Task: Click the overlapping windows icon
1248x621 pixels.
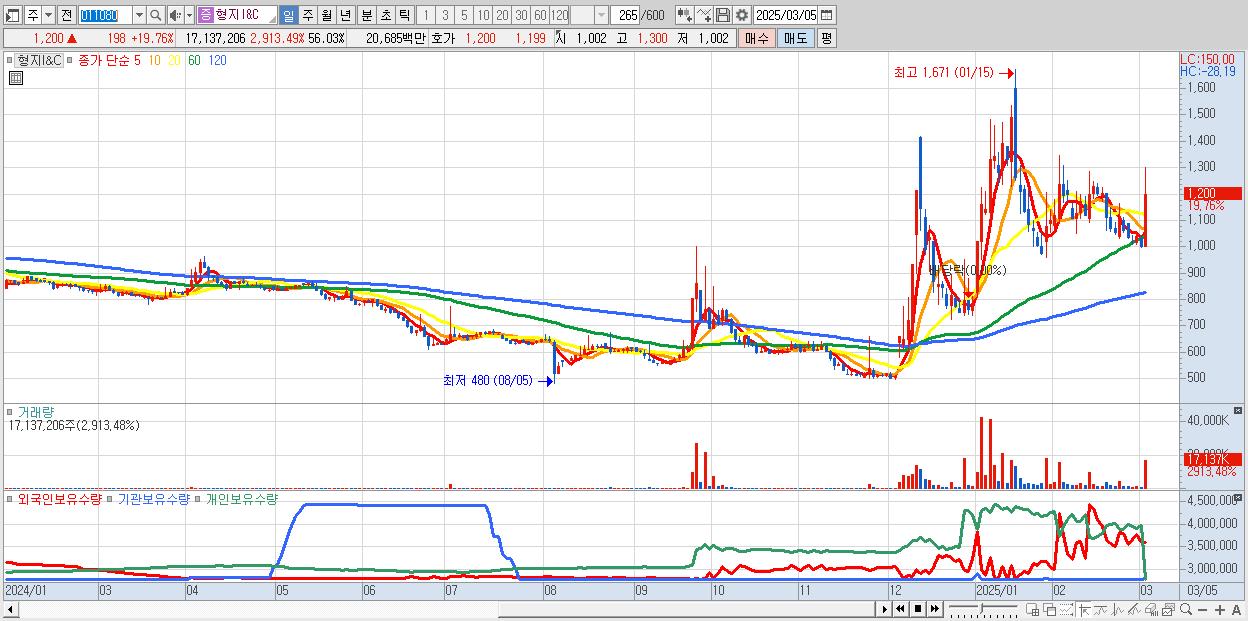Action: (x=1050, y=609)
